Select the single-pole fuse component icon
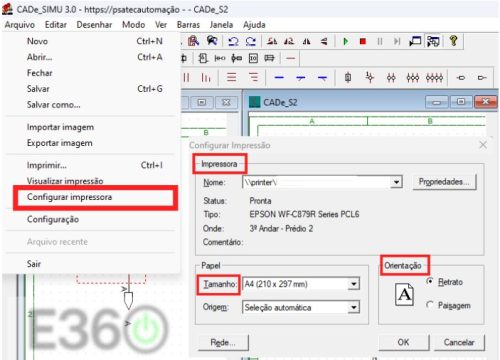 point(348,77)
